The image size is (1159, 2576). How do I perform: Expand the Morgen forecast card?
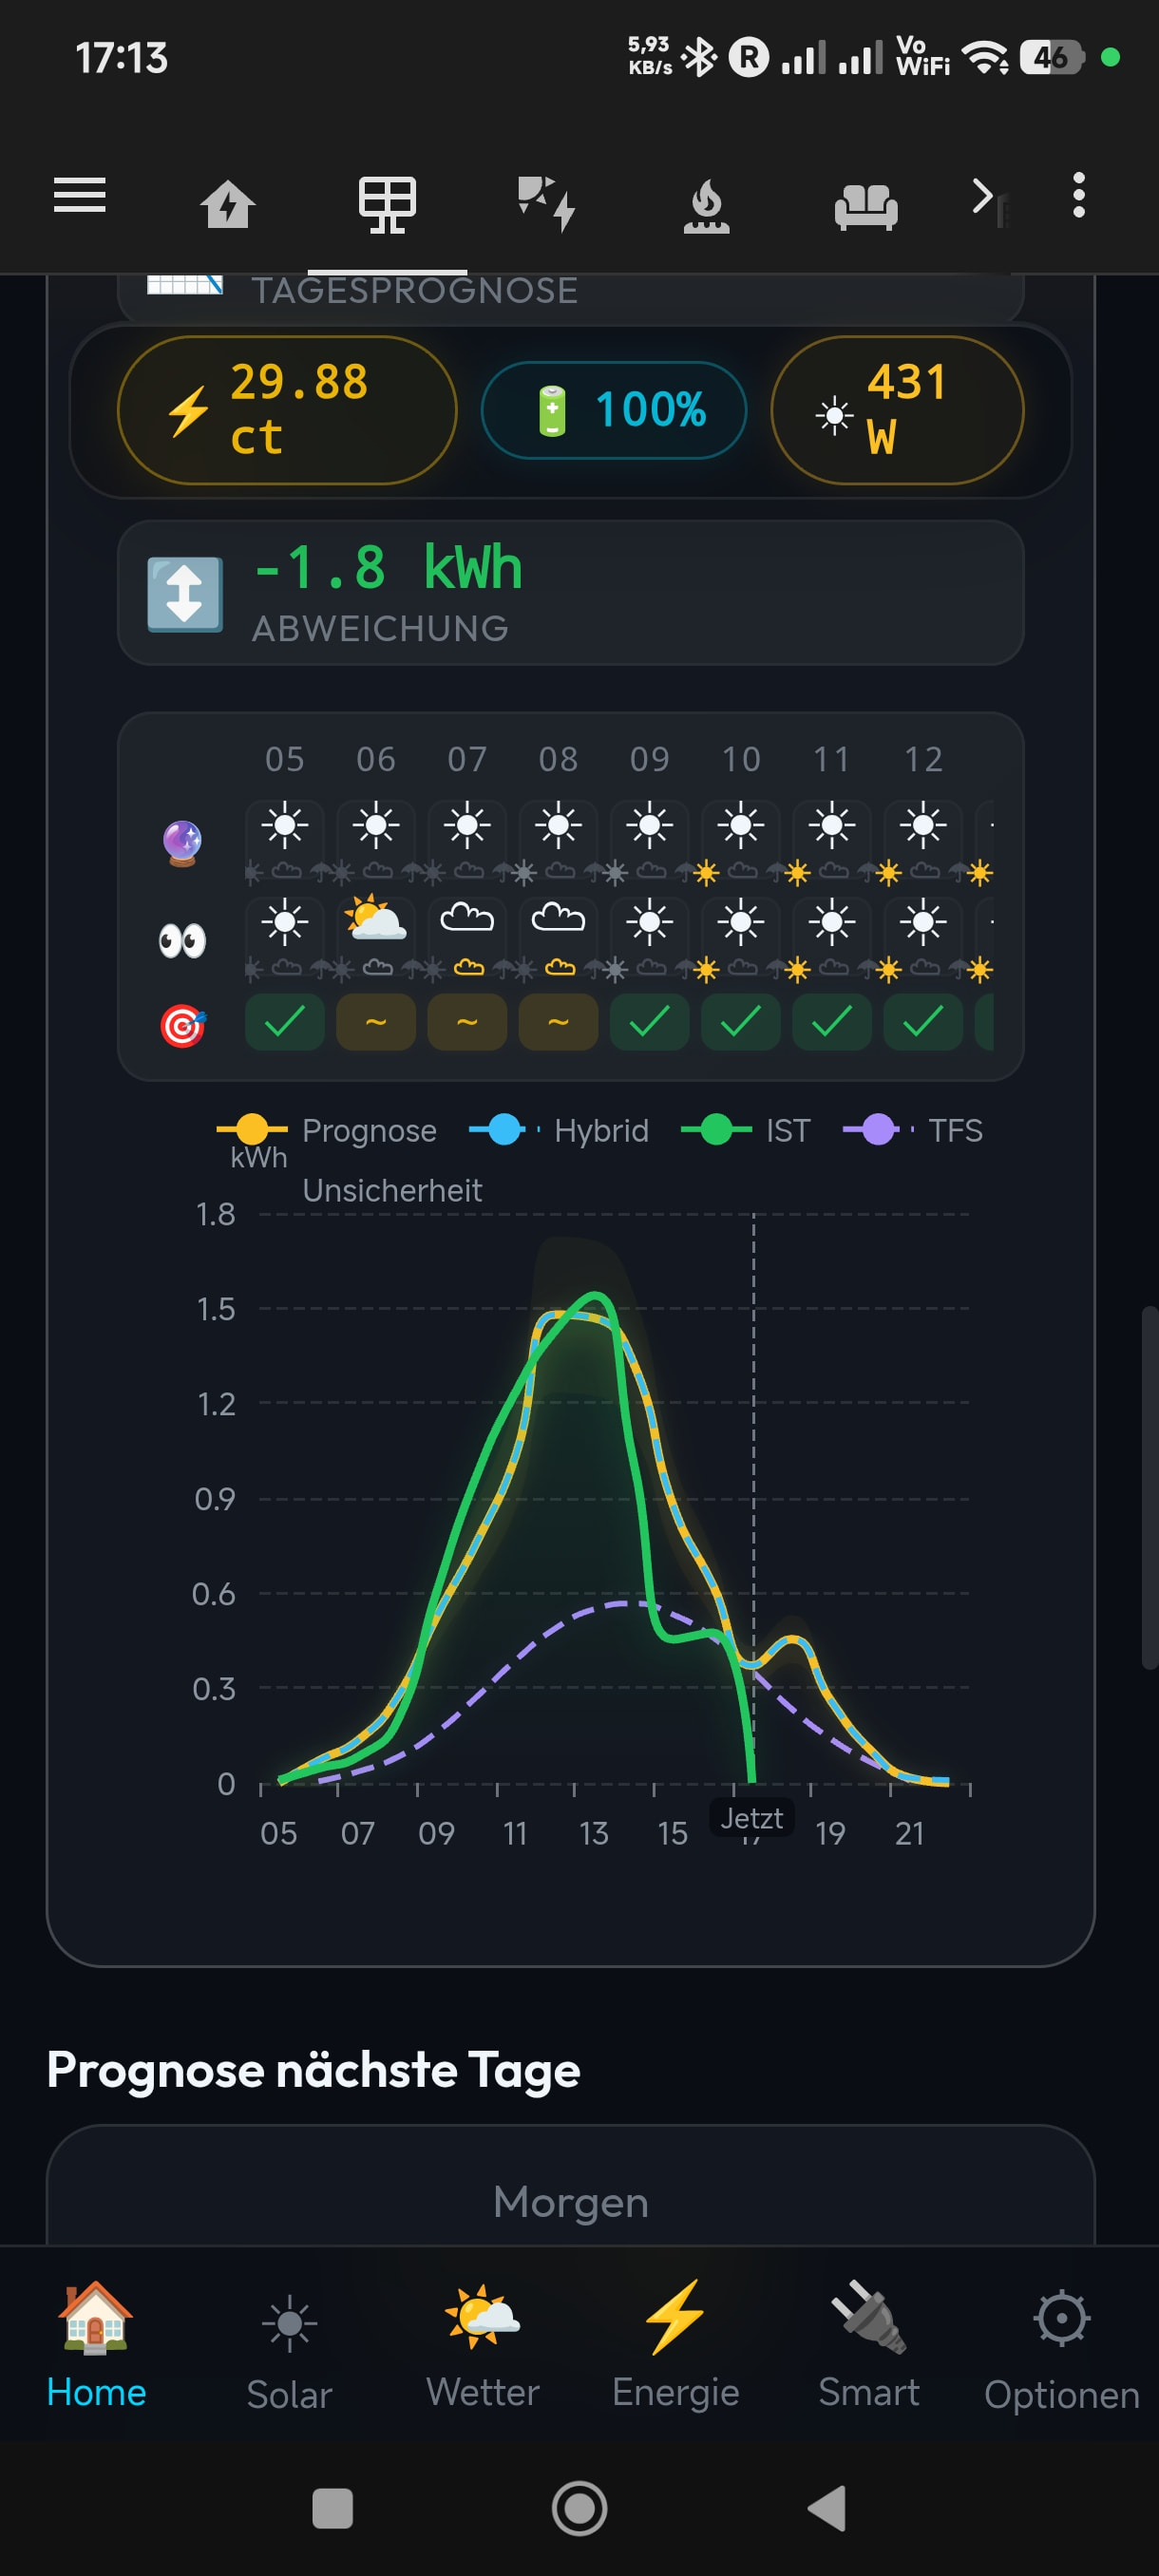[x=570, y=2201]
